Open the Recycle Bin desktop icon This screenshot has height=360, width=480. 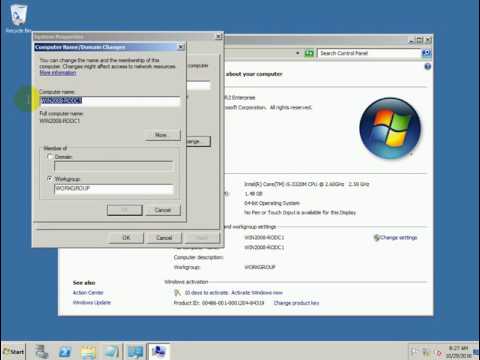pos(18,18)
